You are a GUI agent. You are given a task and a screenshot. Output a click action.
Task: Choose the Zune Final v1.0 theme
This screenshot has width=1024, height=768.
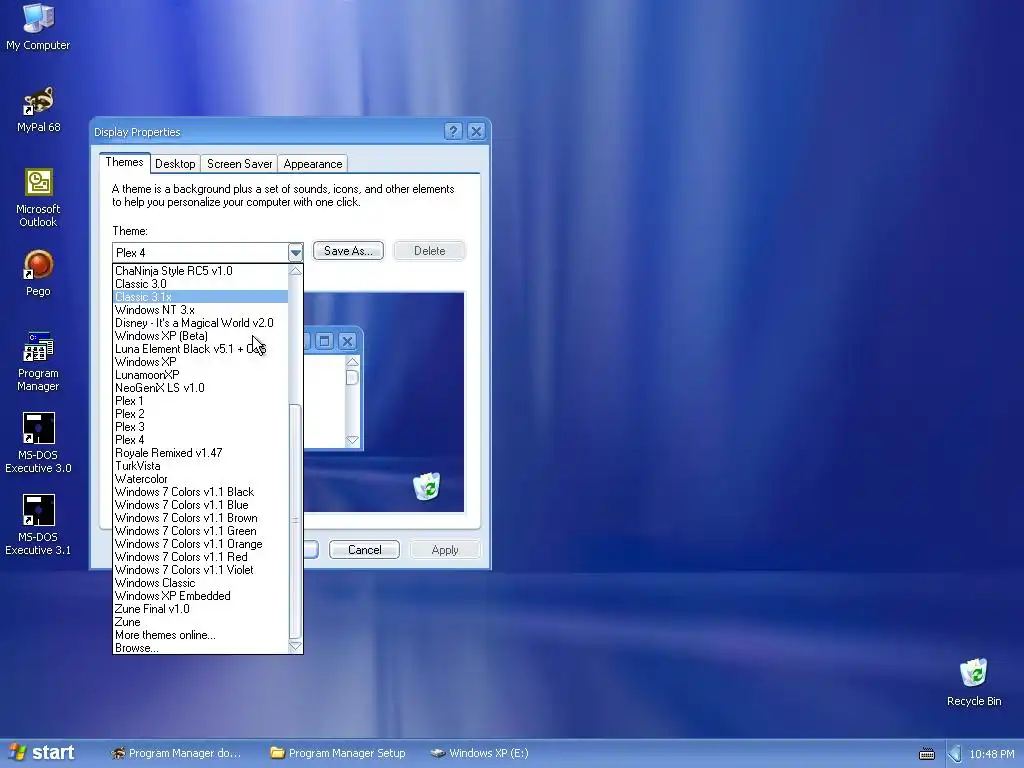tap(200, 609)
